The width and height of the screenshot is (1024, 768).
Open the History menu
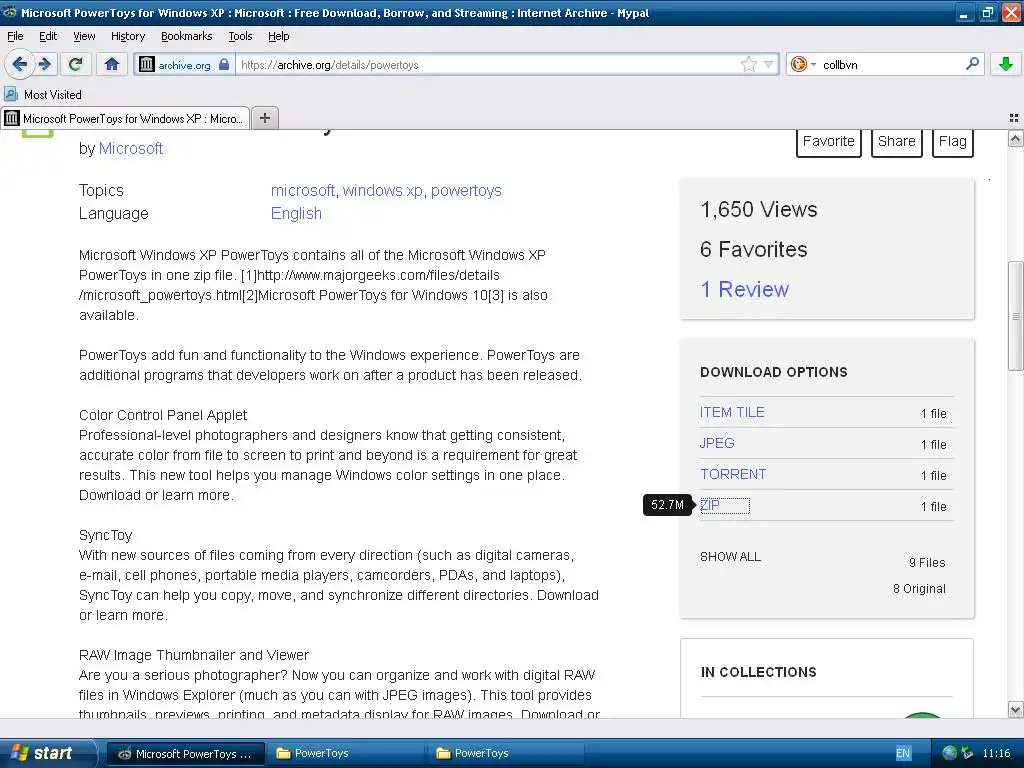point(127,36)
